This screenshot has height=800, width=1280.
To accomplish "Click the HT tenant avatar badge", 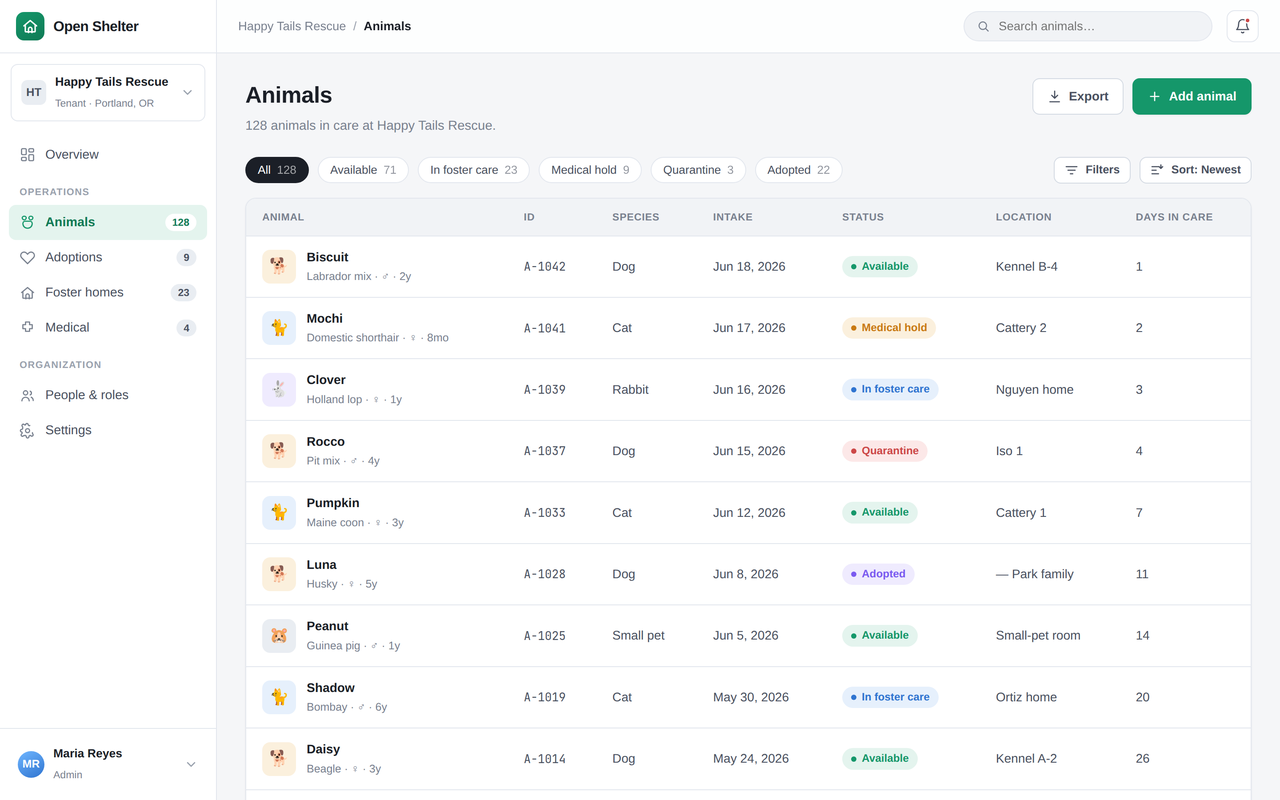I will click(x=34, y=92).
